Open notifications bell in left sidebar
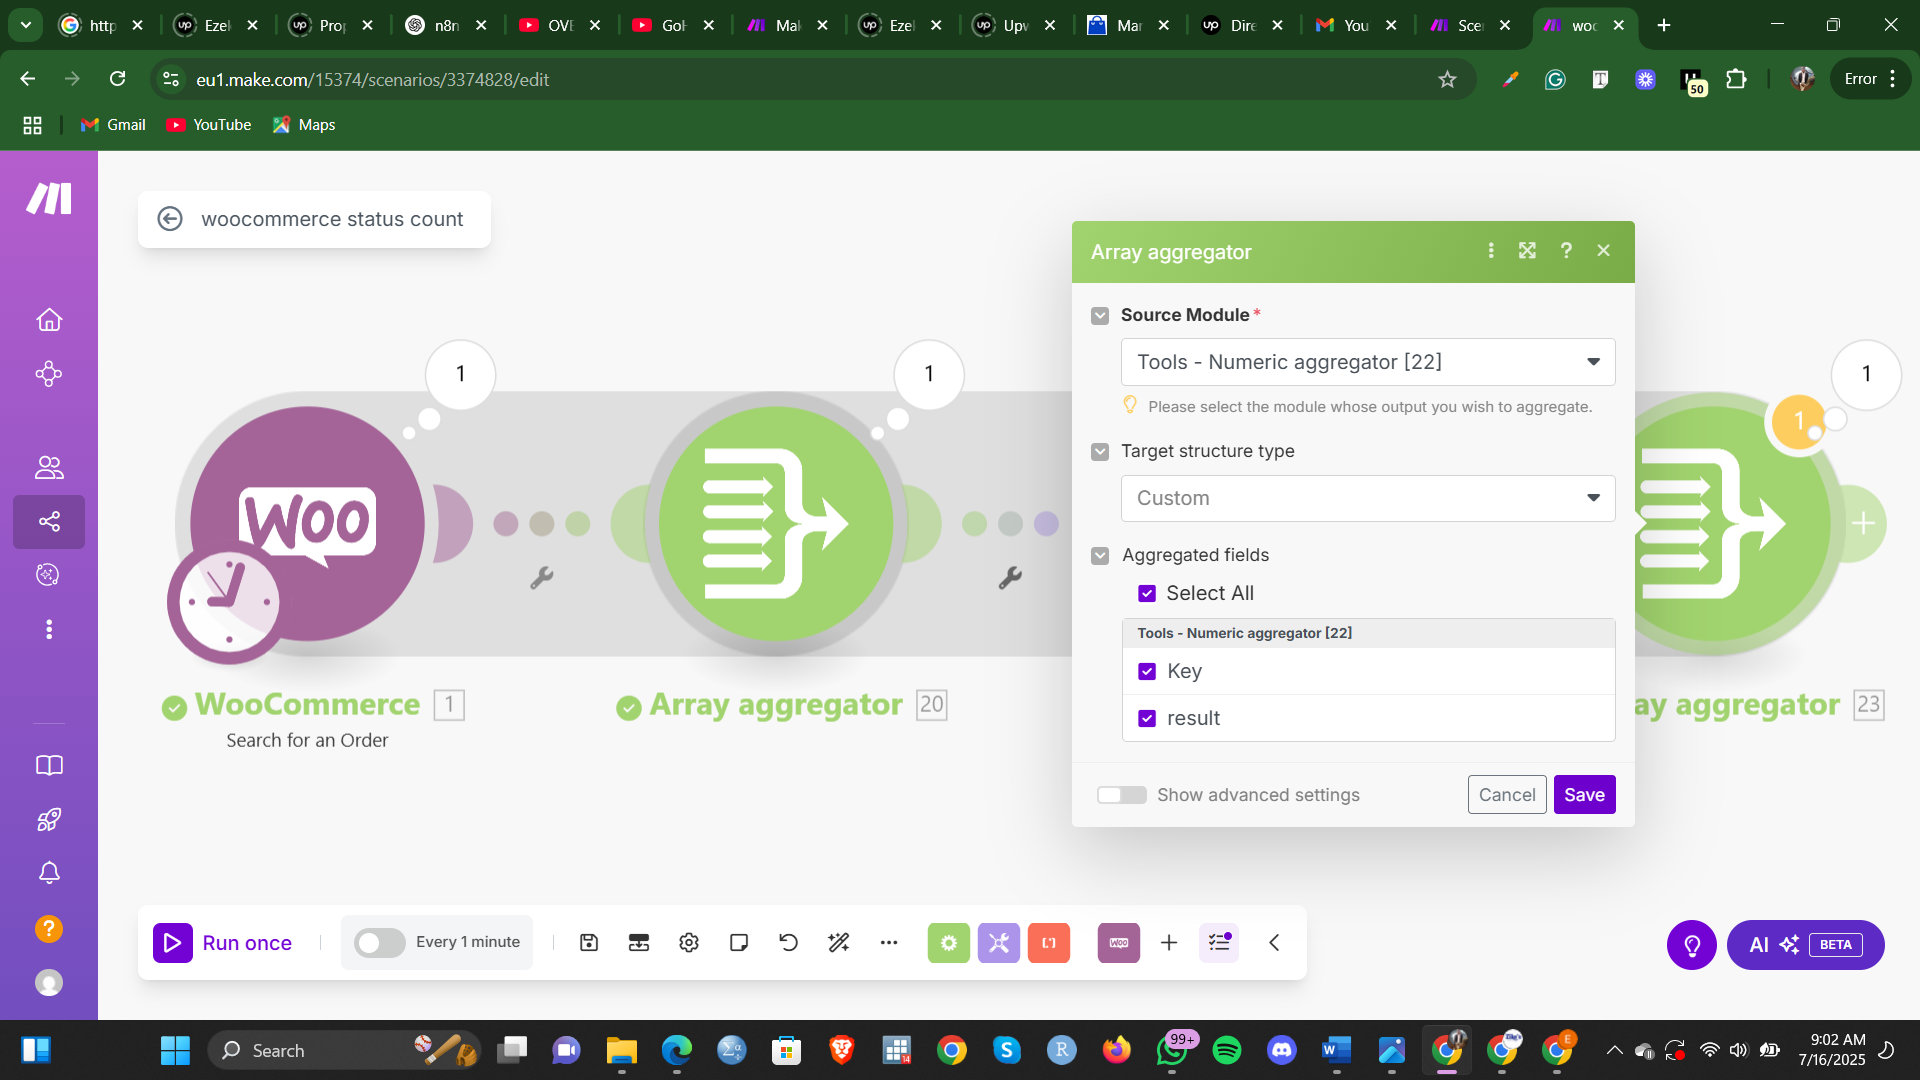 [49, 873]
